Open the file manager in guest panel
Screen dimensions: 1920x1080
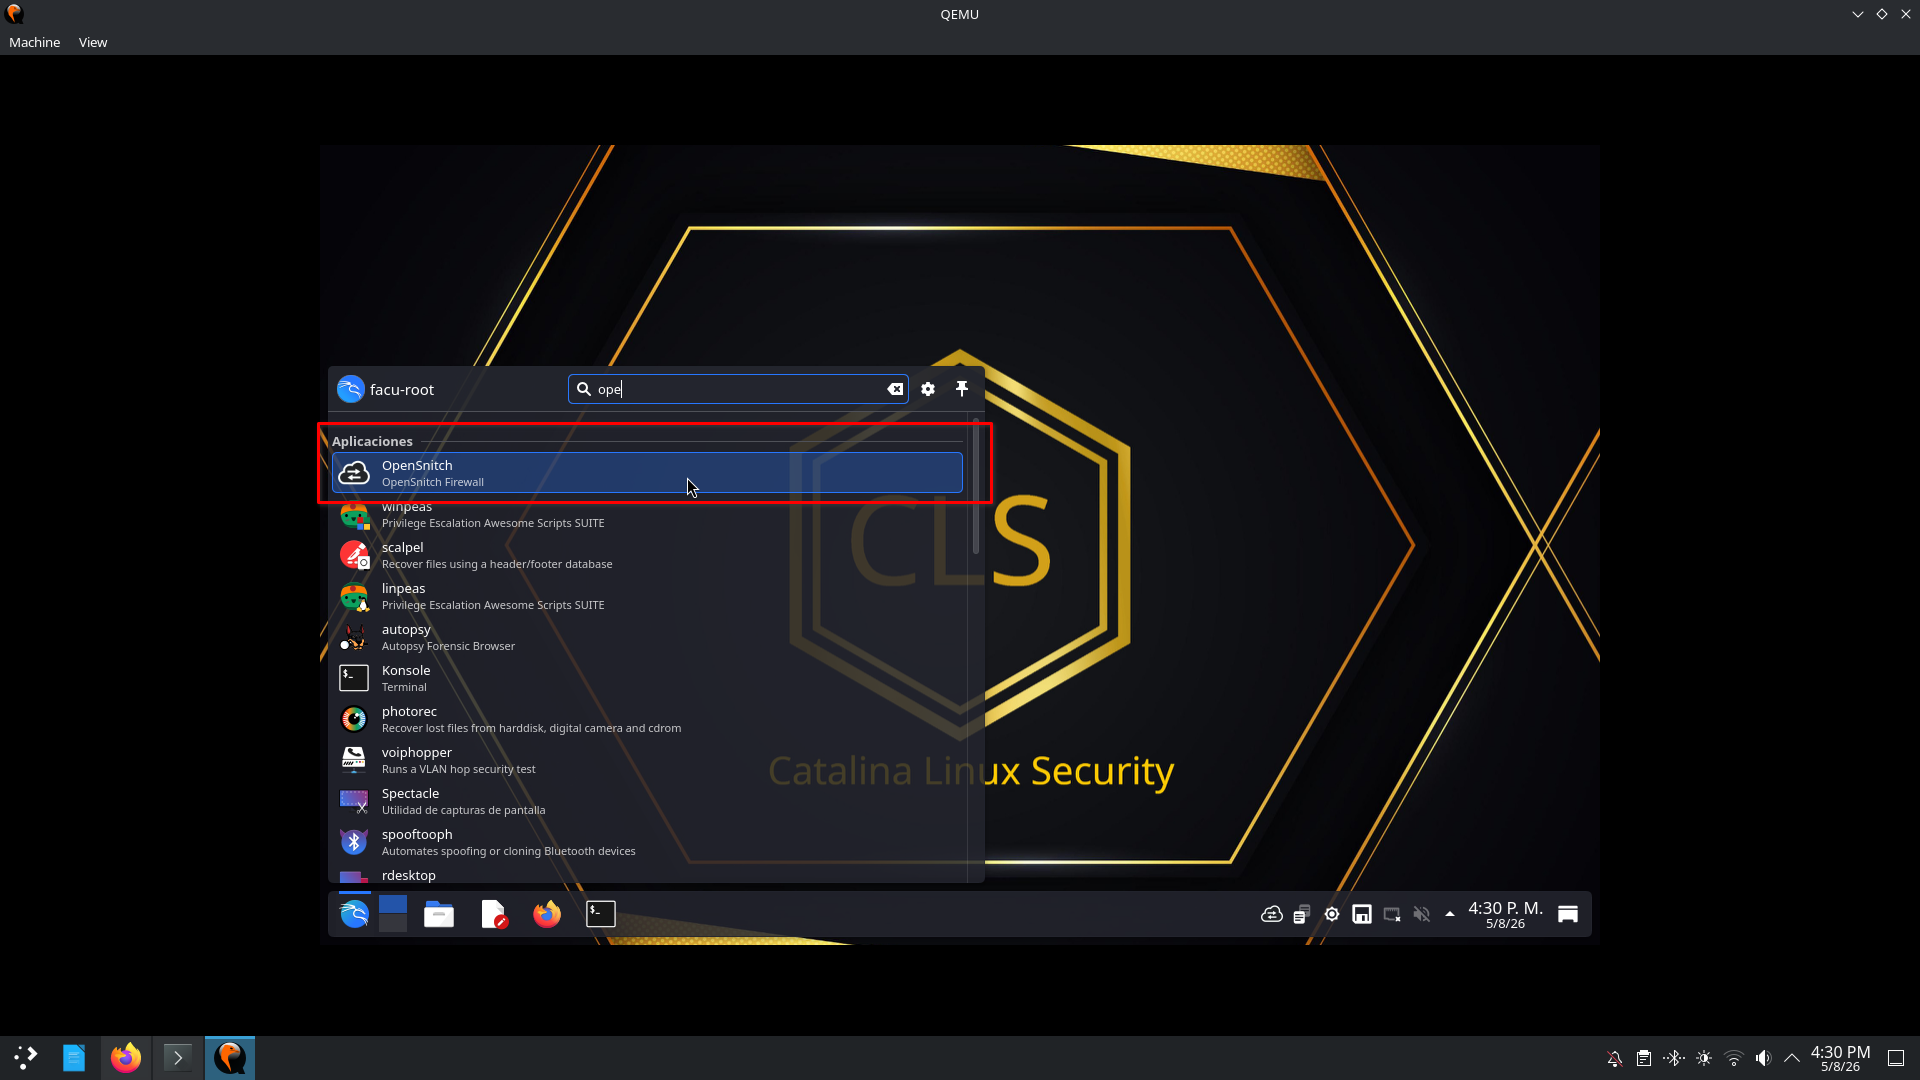point(439,914)
